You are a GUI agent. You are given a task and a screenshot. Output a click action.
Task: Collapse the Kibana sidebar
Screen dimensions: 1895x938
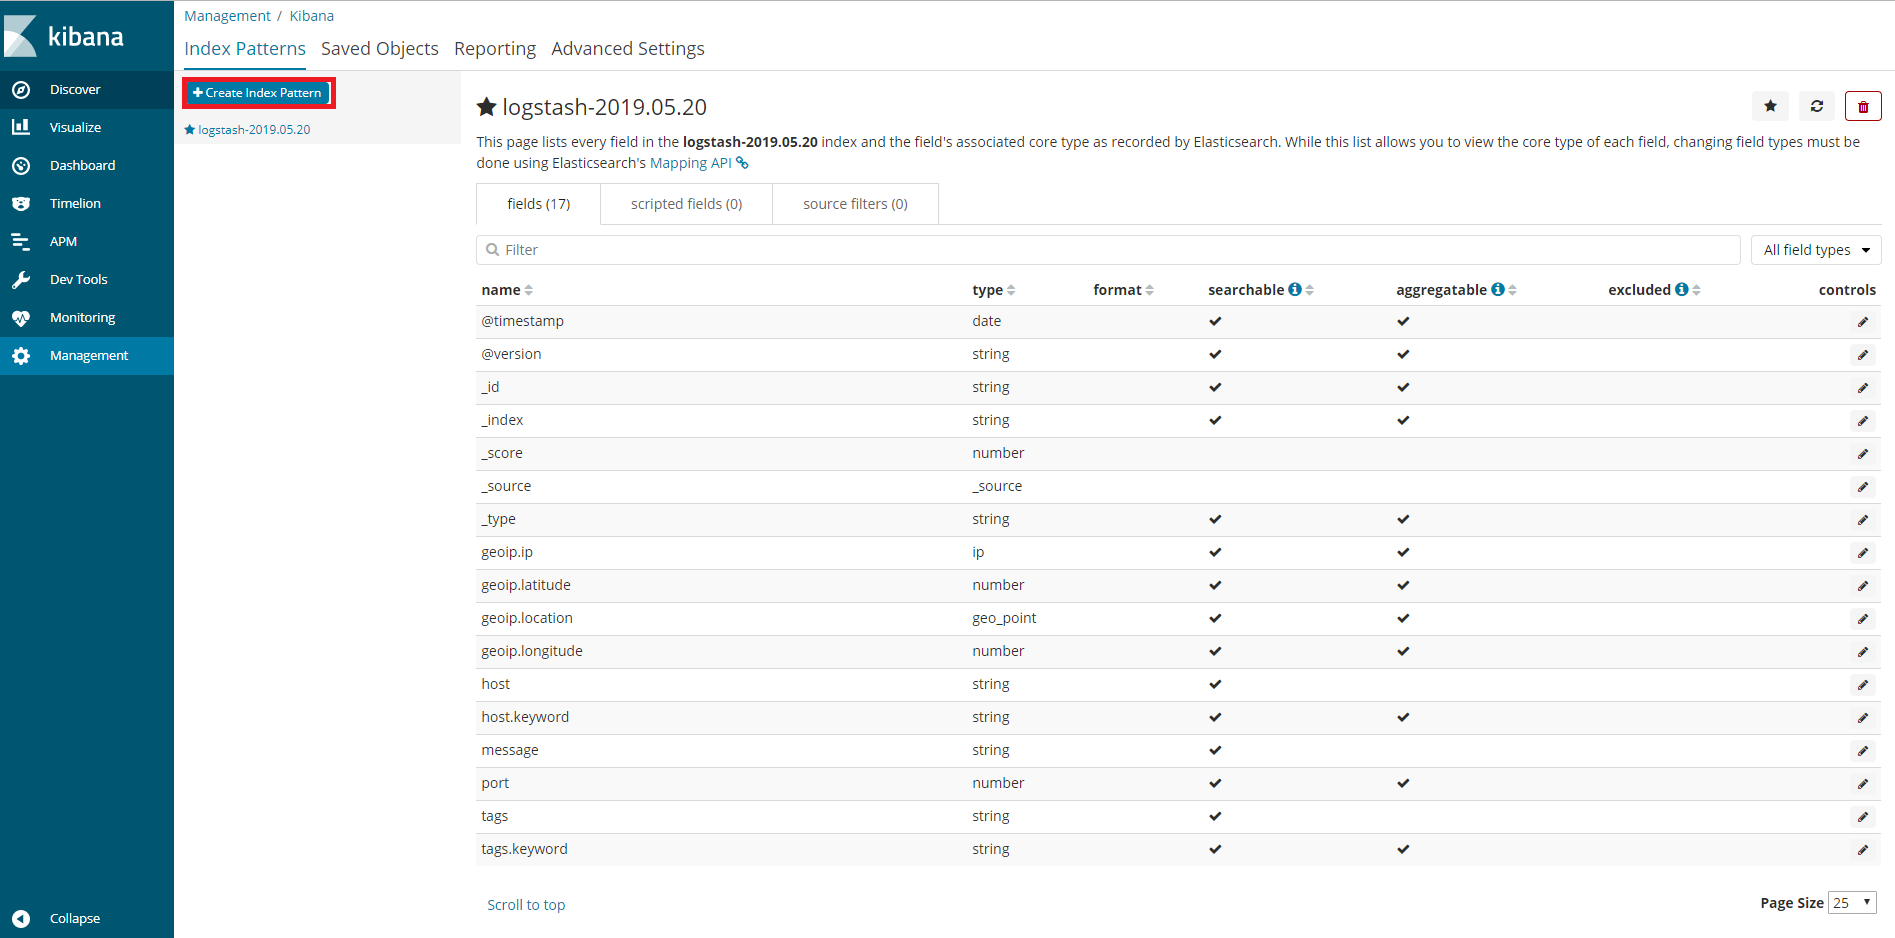click(x=86, y=918)
